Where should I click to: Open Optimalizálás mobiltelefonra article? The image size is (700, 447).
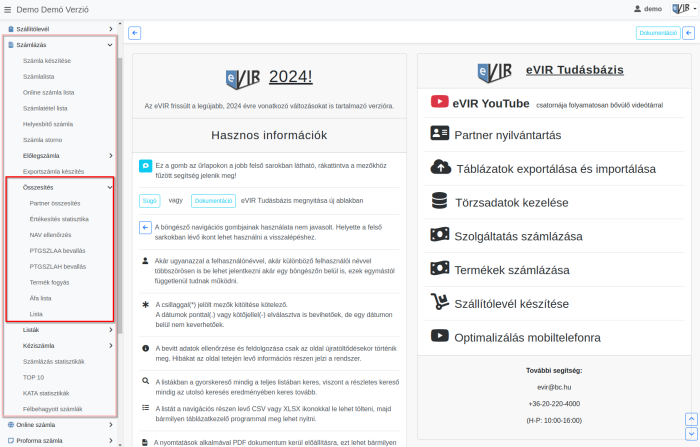tap(527, 338)
